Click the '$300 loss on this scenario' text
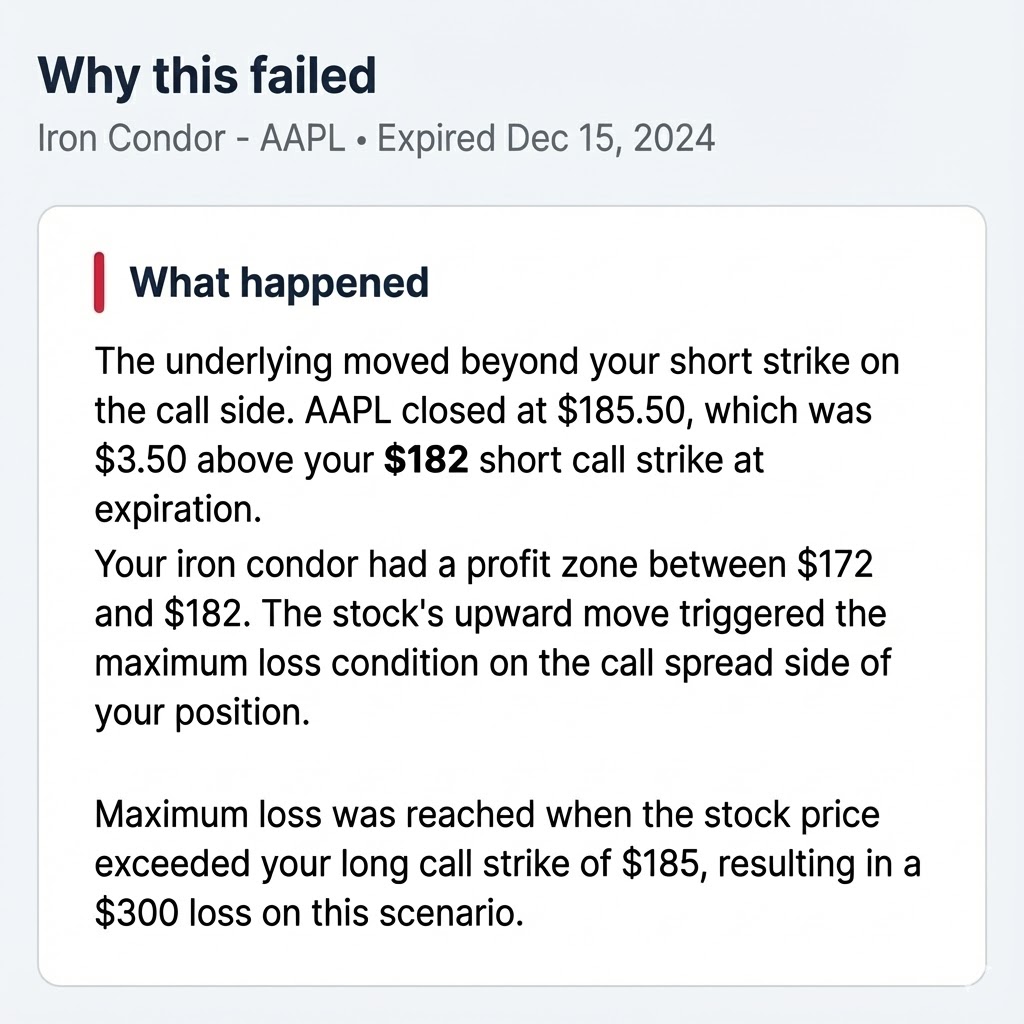Screen dimensions: 1024x1024 (x=309, y=913)
